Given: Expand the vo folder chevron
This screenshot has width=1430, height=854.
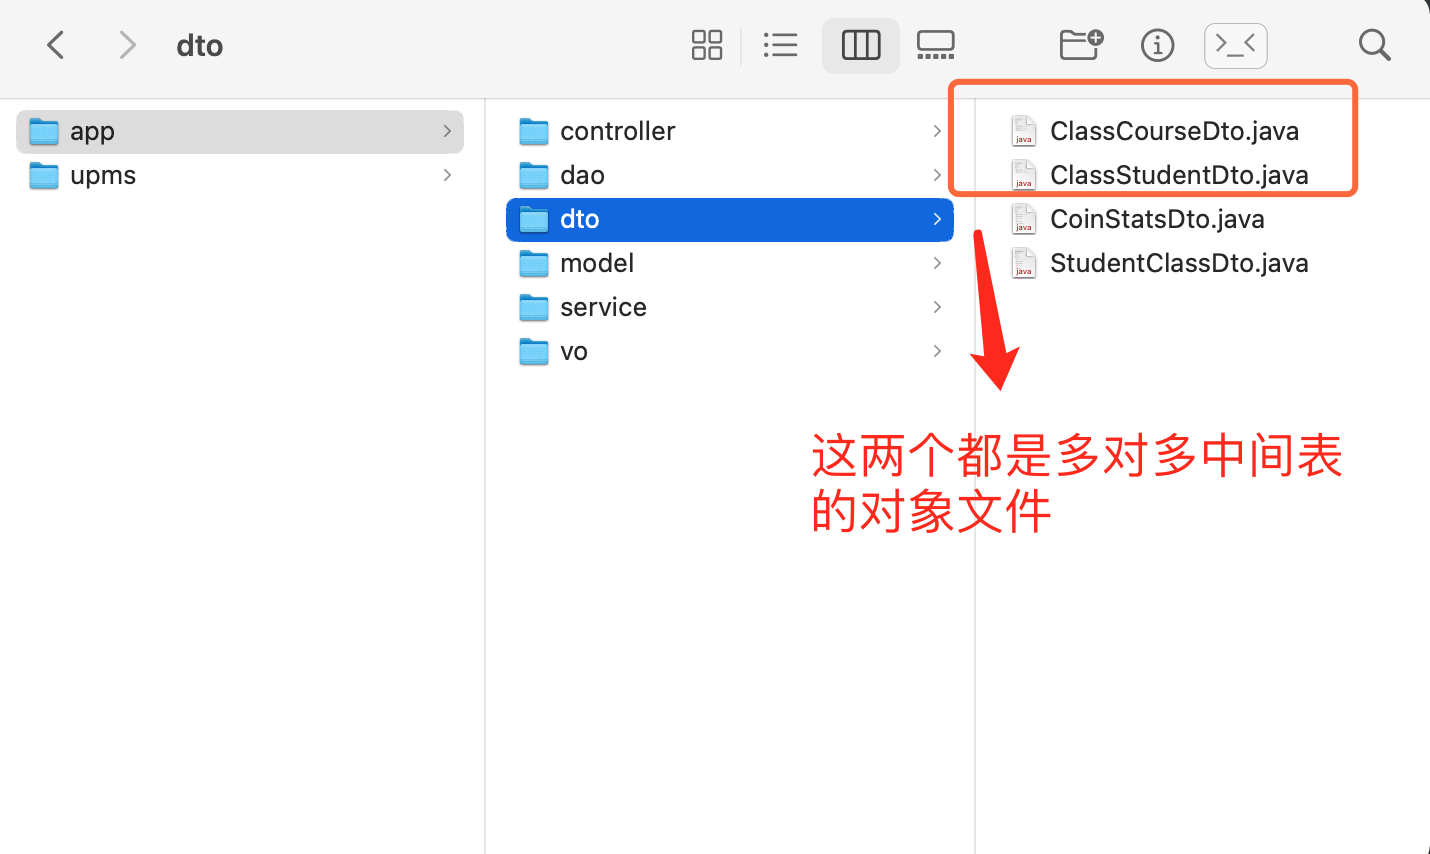Looking at the screenshot, I should [937, 351].
